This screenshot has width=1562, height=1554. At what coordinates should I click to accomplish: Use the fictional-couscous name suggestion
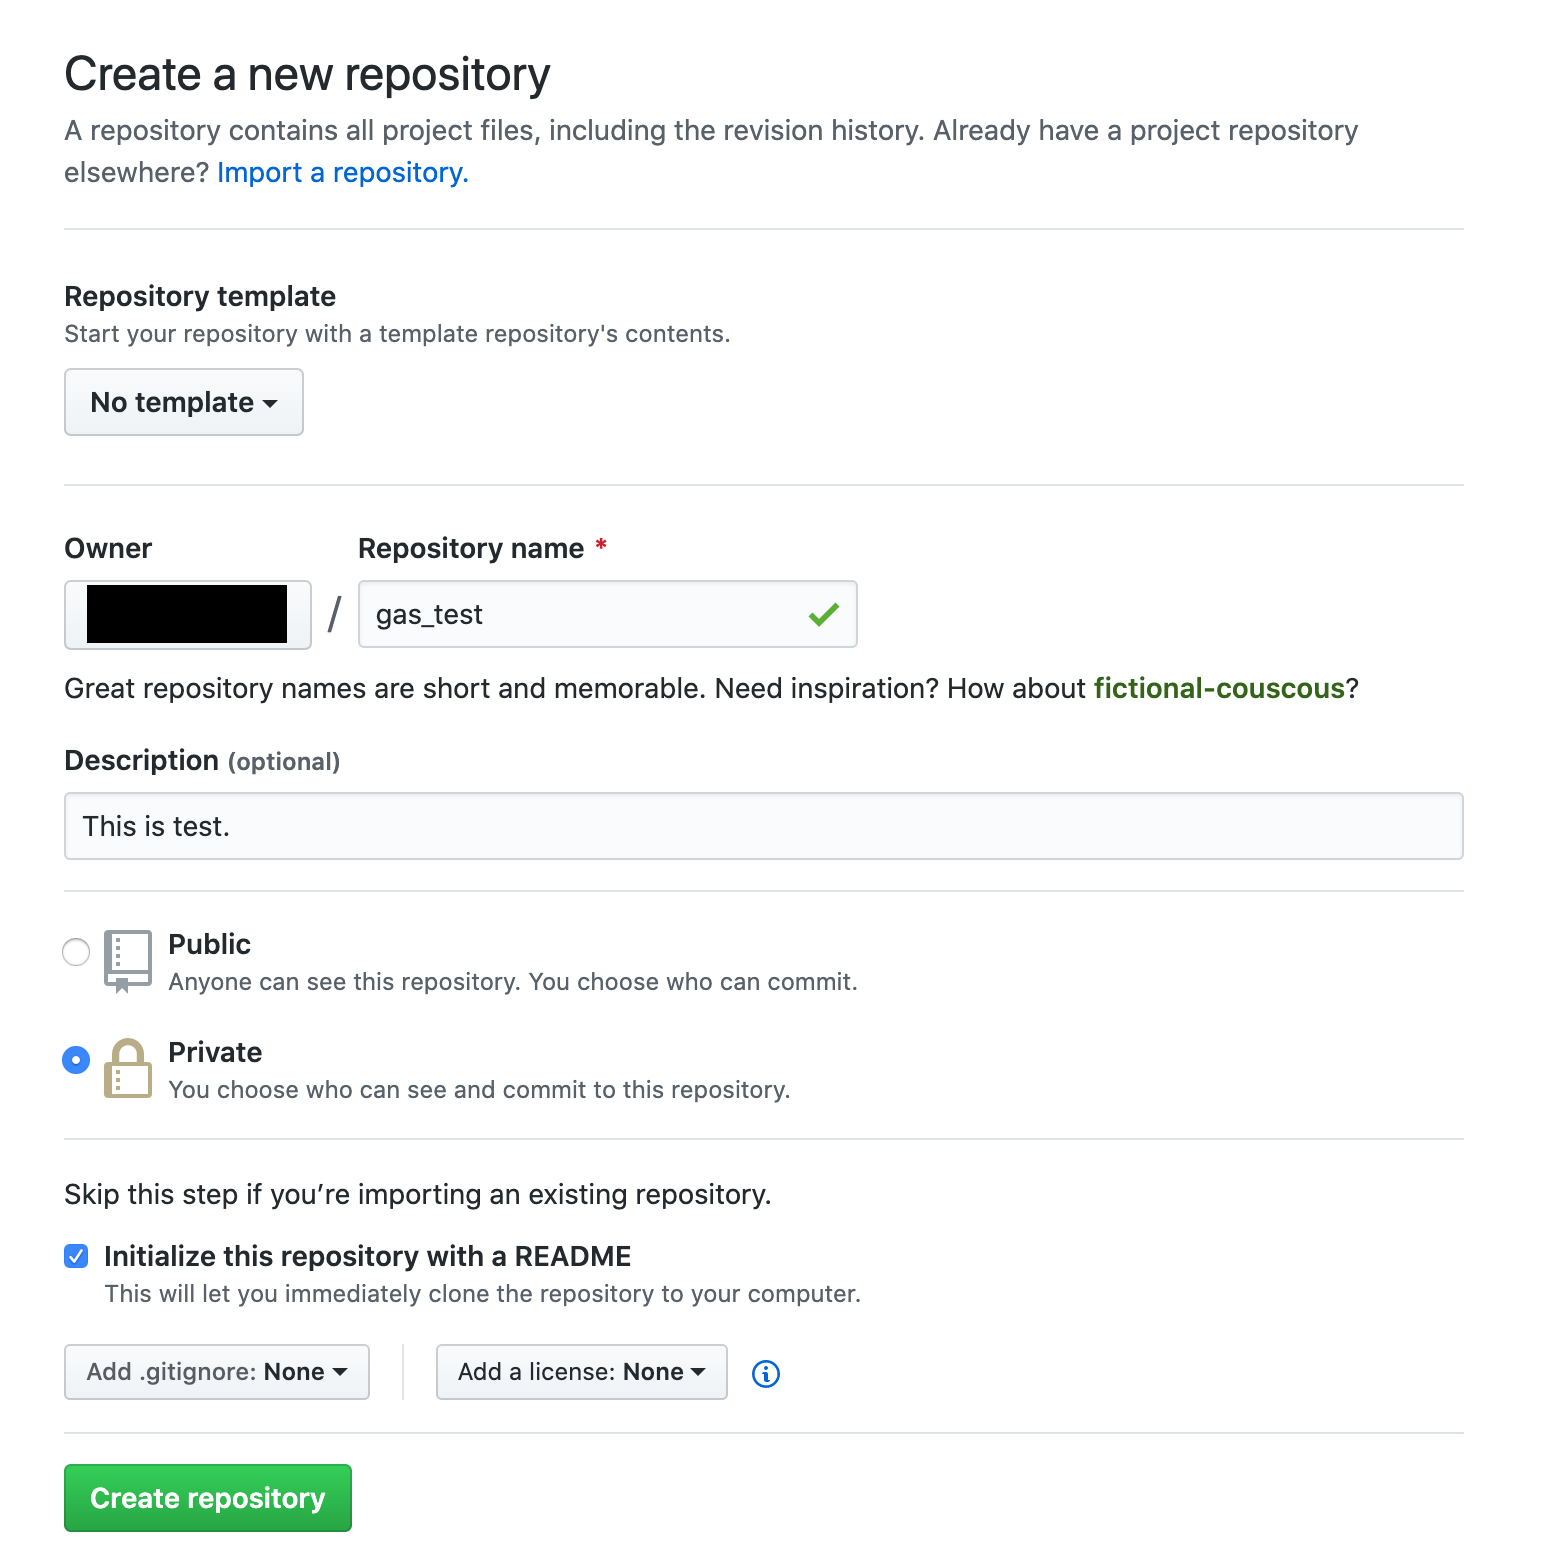coord(1219,689)
